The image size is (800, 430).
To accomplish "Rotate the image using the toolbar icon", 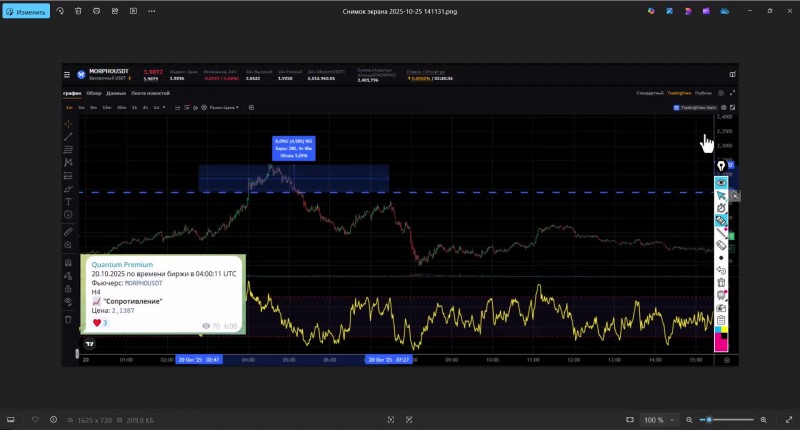I will [60, 11].
